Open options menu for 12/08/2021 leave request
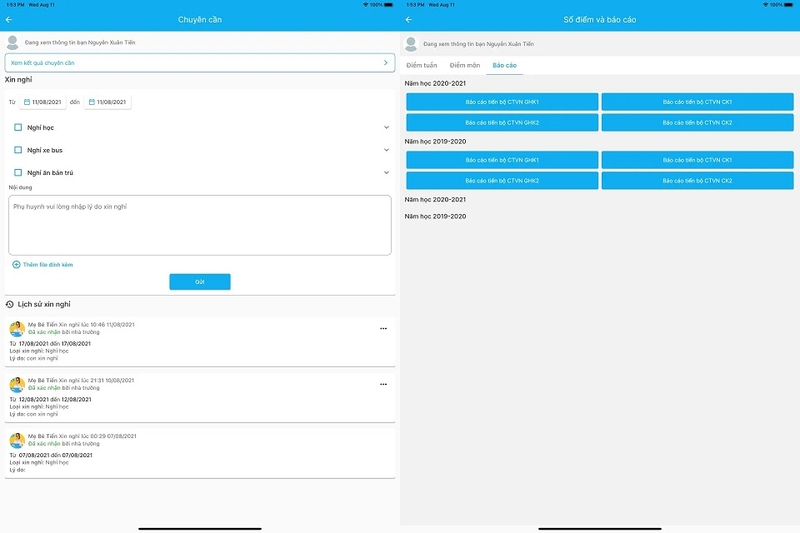The height and width of the screenshot is (533, 800). [383, 384]
